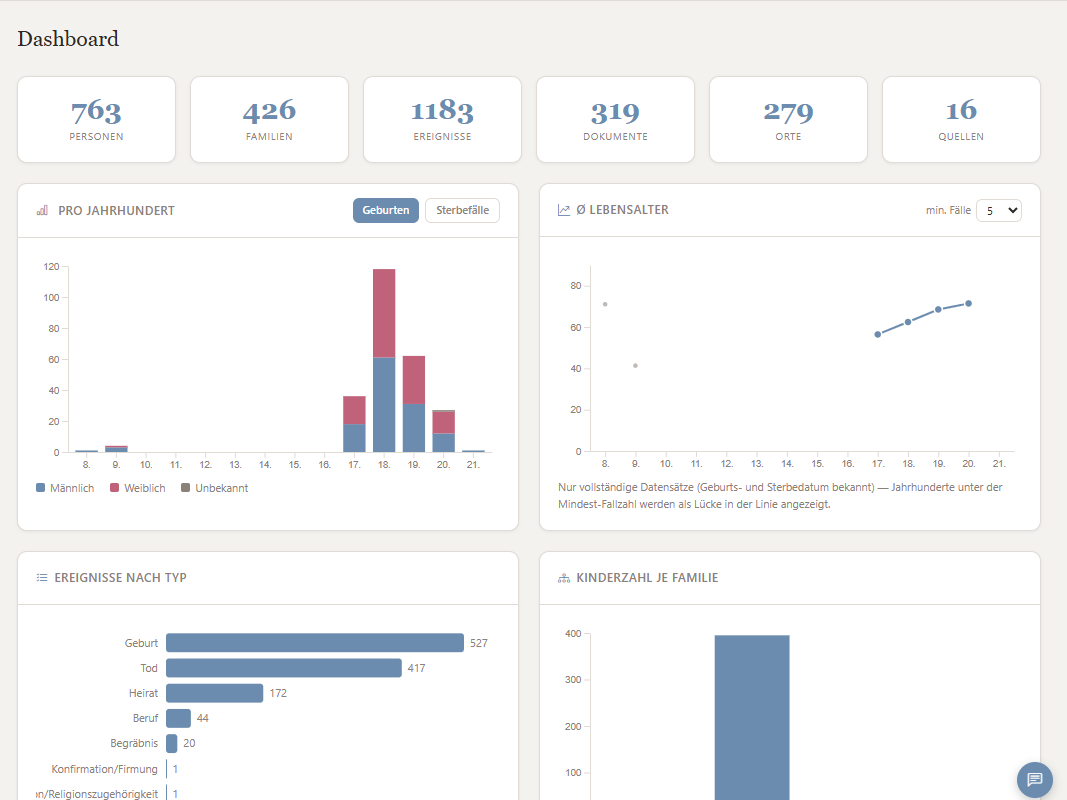Click the min. Fälle label

tap(948, 211)
